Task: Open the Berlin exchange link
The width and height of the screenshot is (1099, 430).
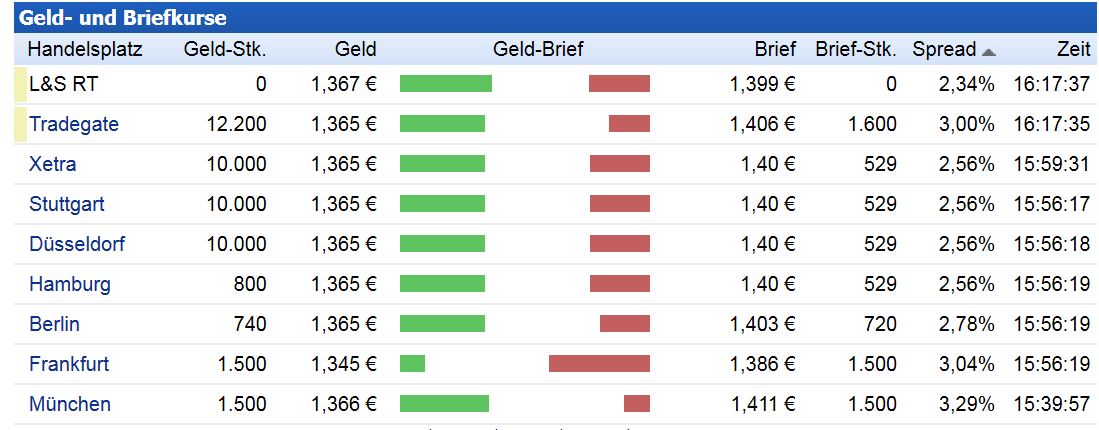Action: tap(54, 325)
